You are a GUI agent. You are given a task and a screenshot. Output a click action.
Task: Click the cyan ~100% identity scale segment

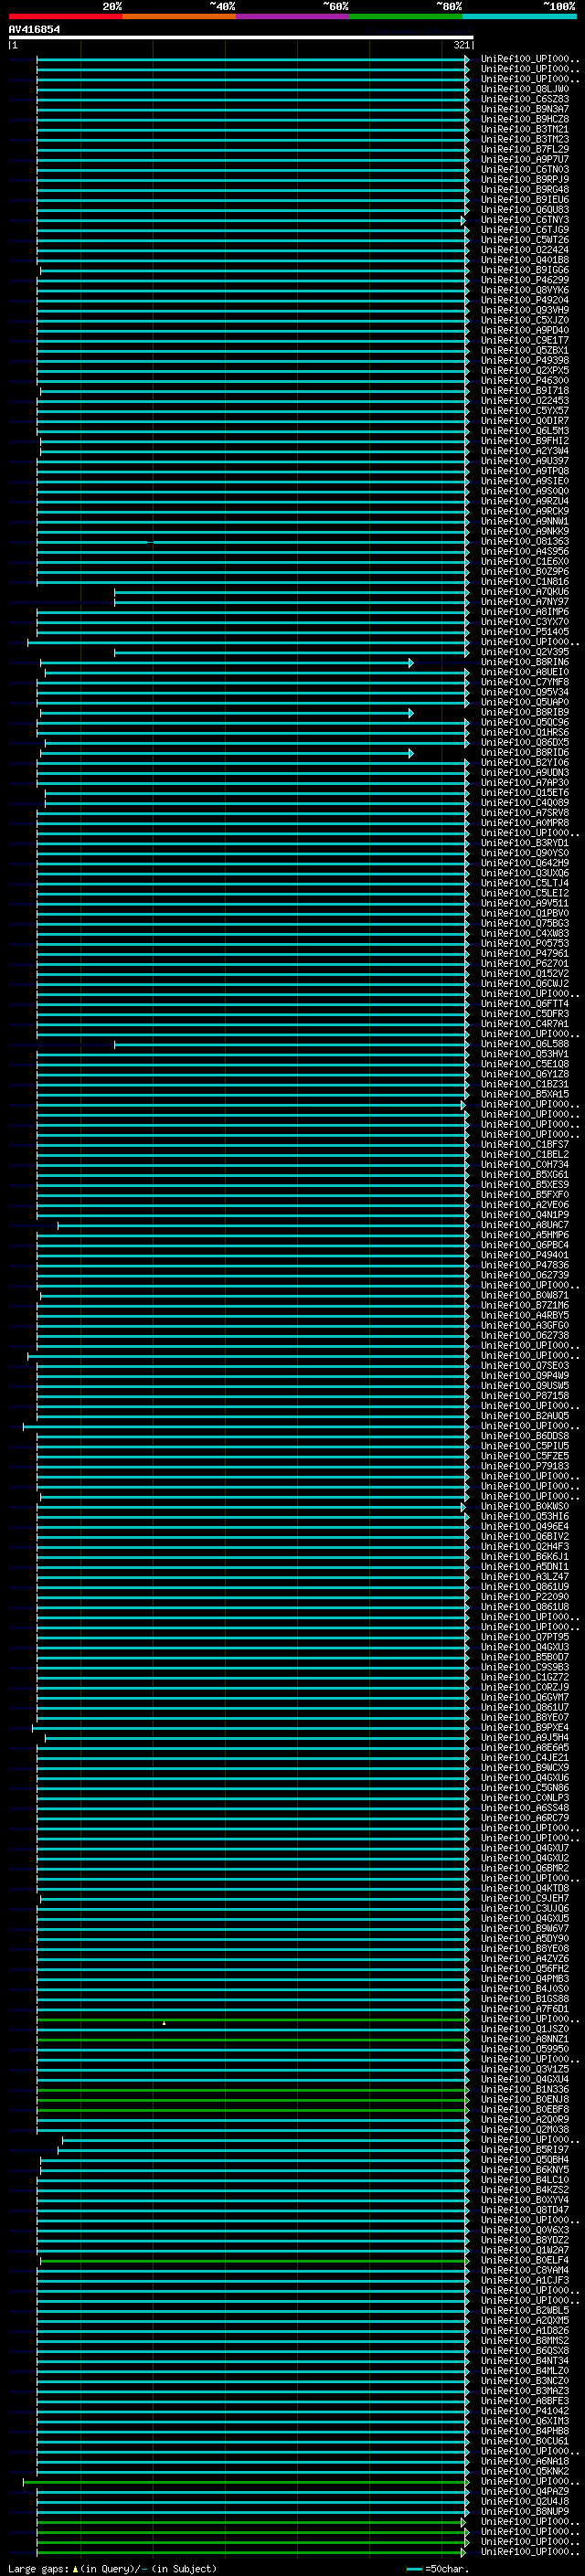click(x=519, y=16)
